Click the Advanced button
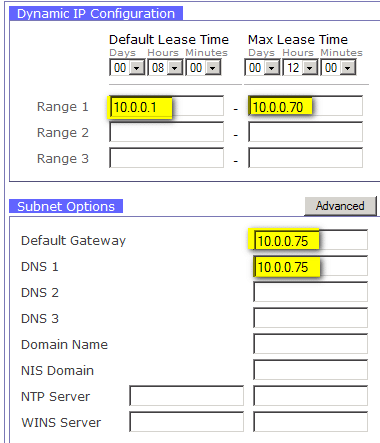 pyautogui.click(x=340, y=206)
